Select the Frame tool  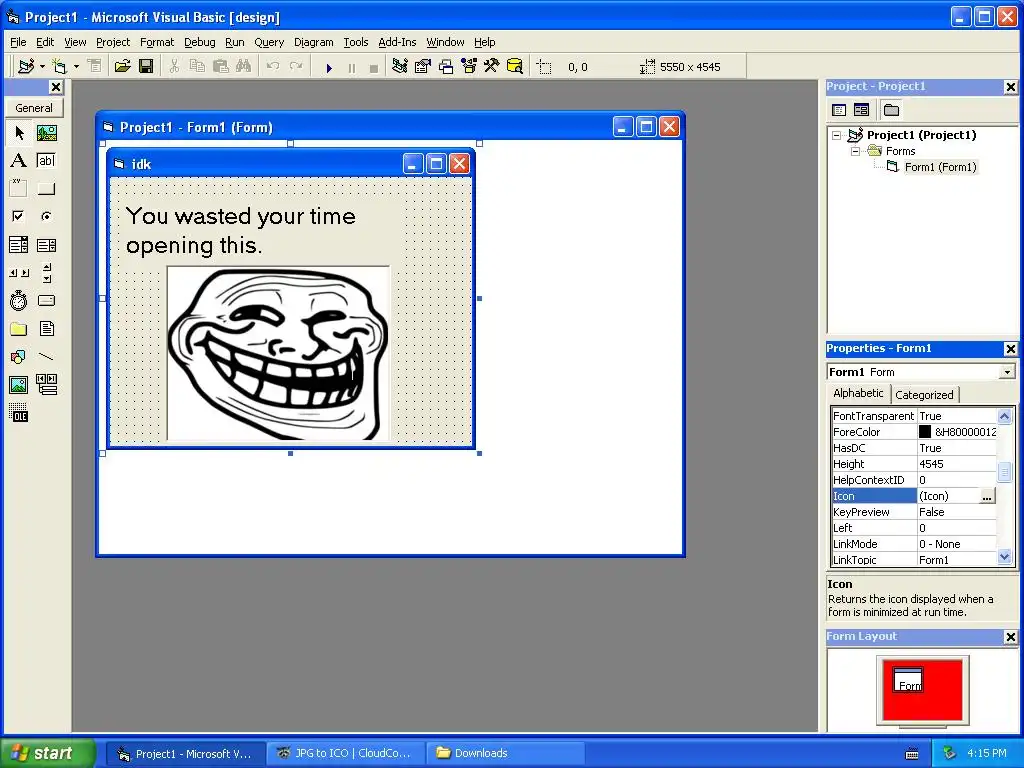pyautogui.click(x=19, y=189)
